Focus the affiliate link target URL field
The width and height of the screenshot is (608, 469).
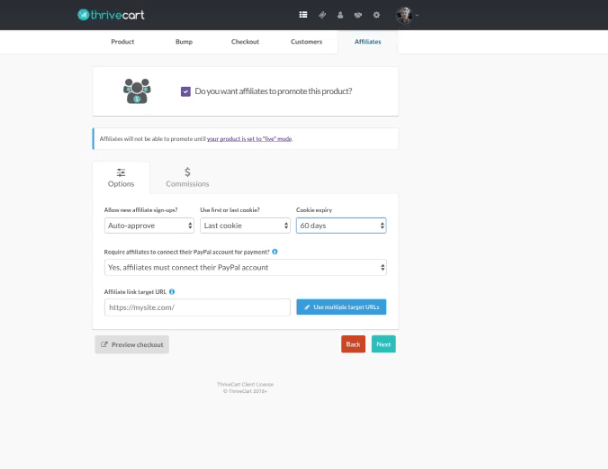(197, 307)
